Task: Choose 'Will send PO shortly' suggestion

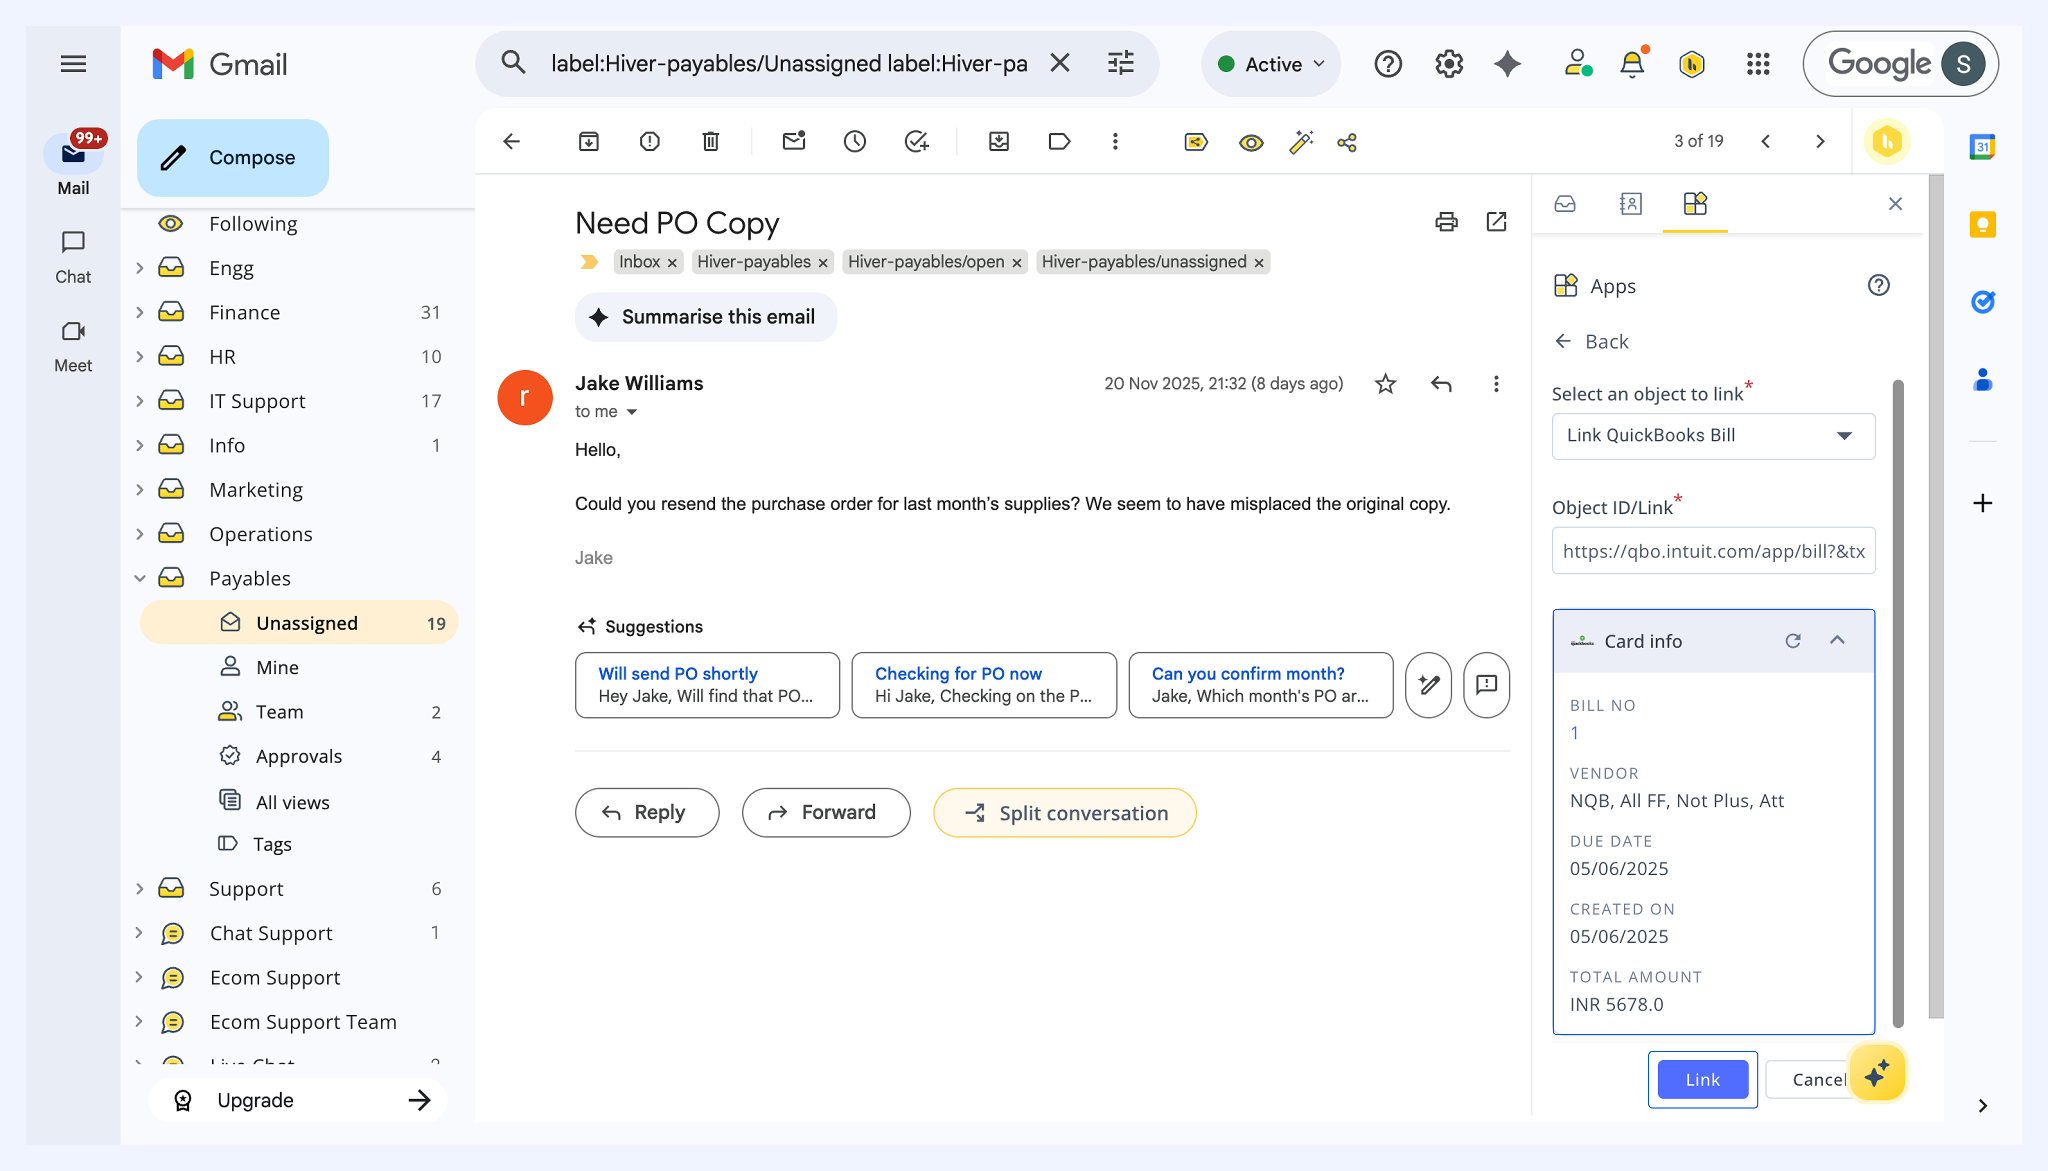Action: pyautogui.click(x=707, y=685)
